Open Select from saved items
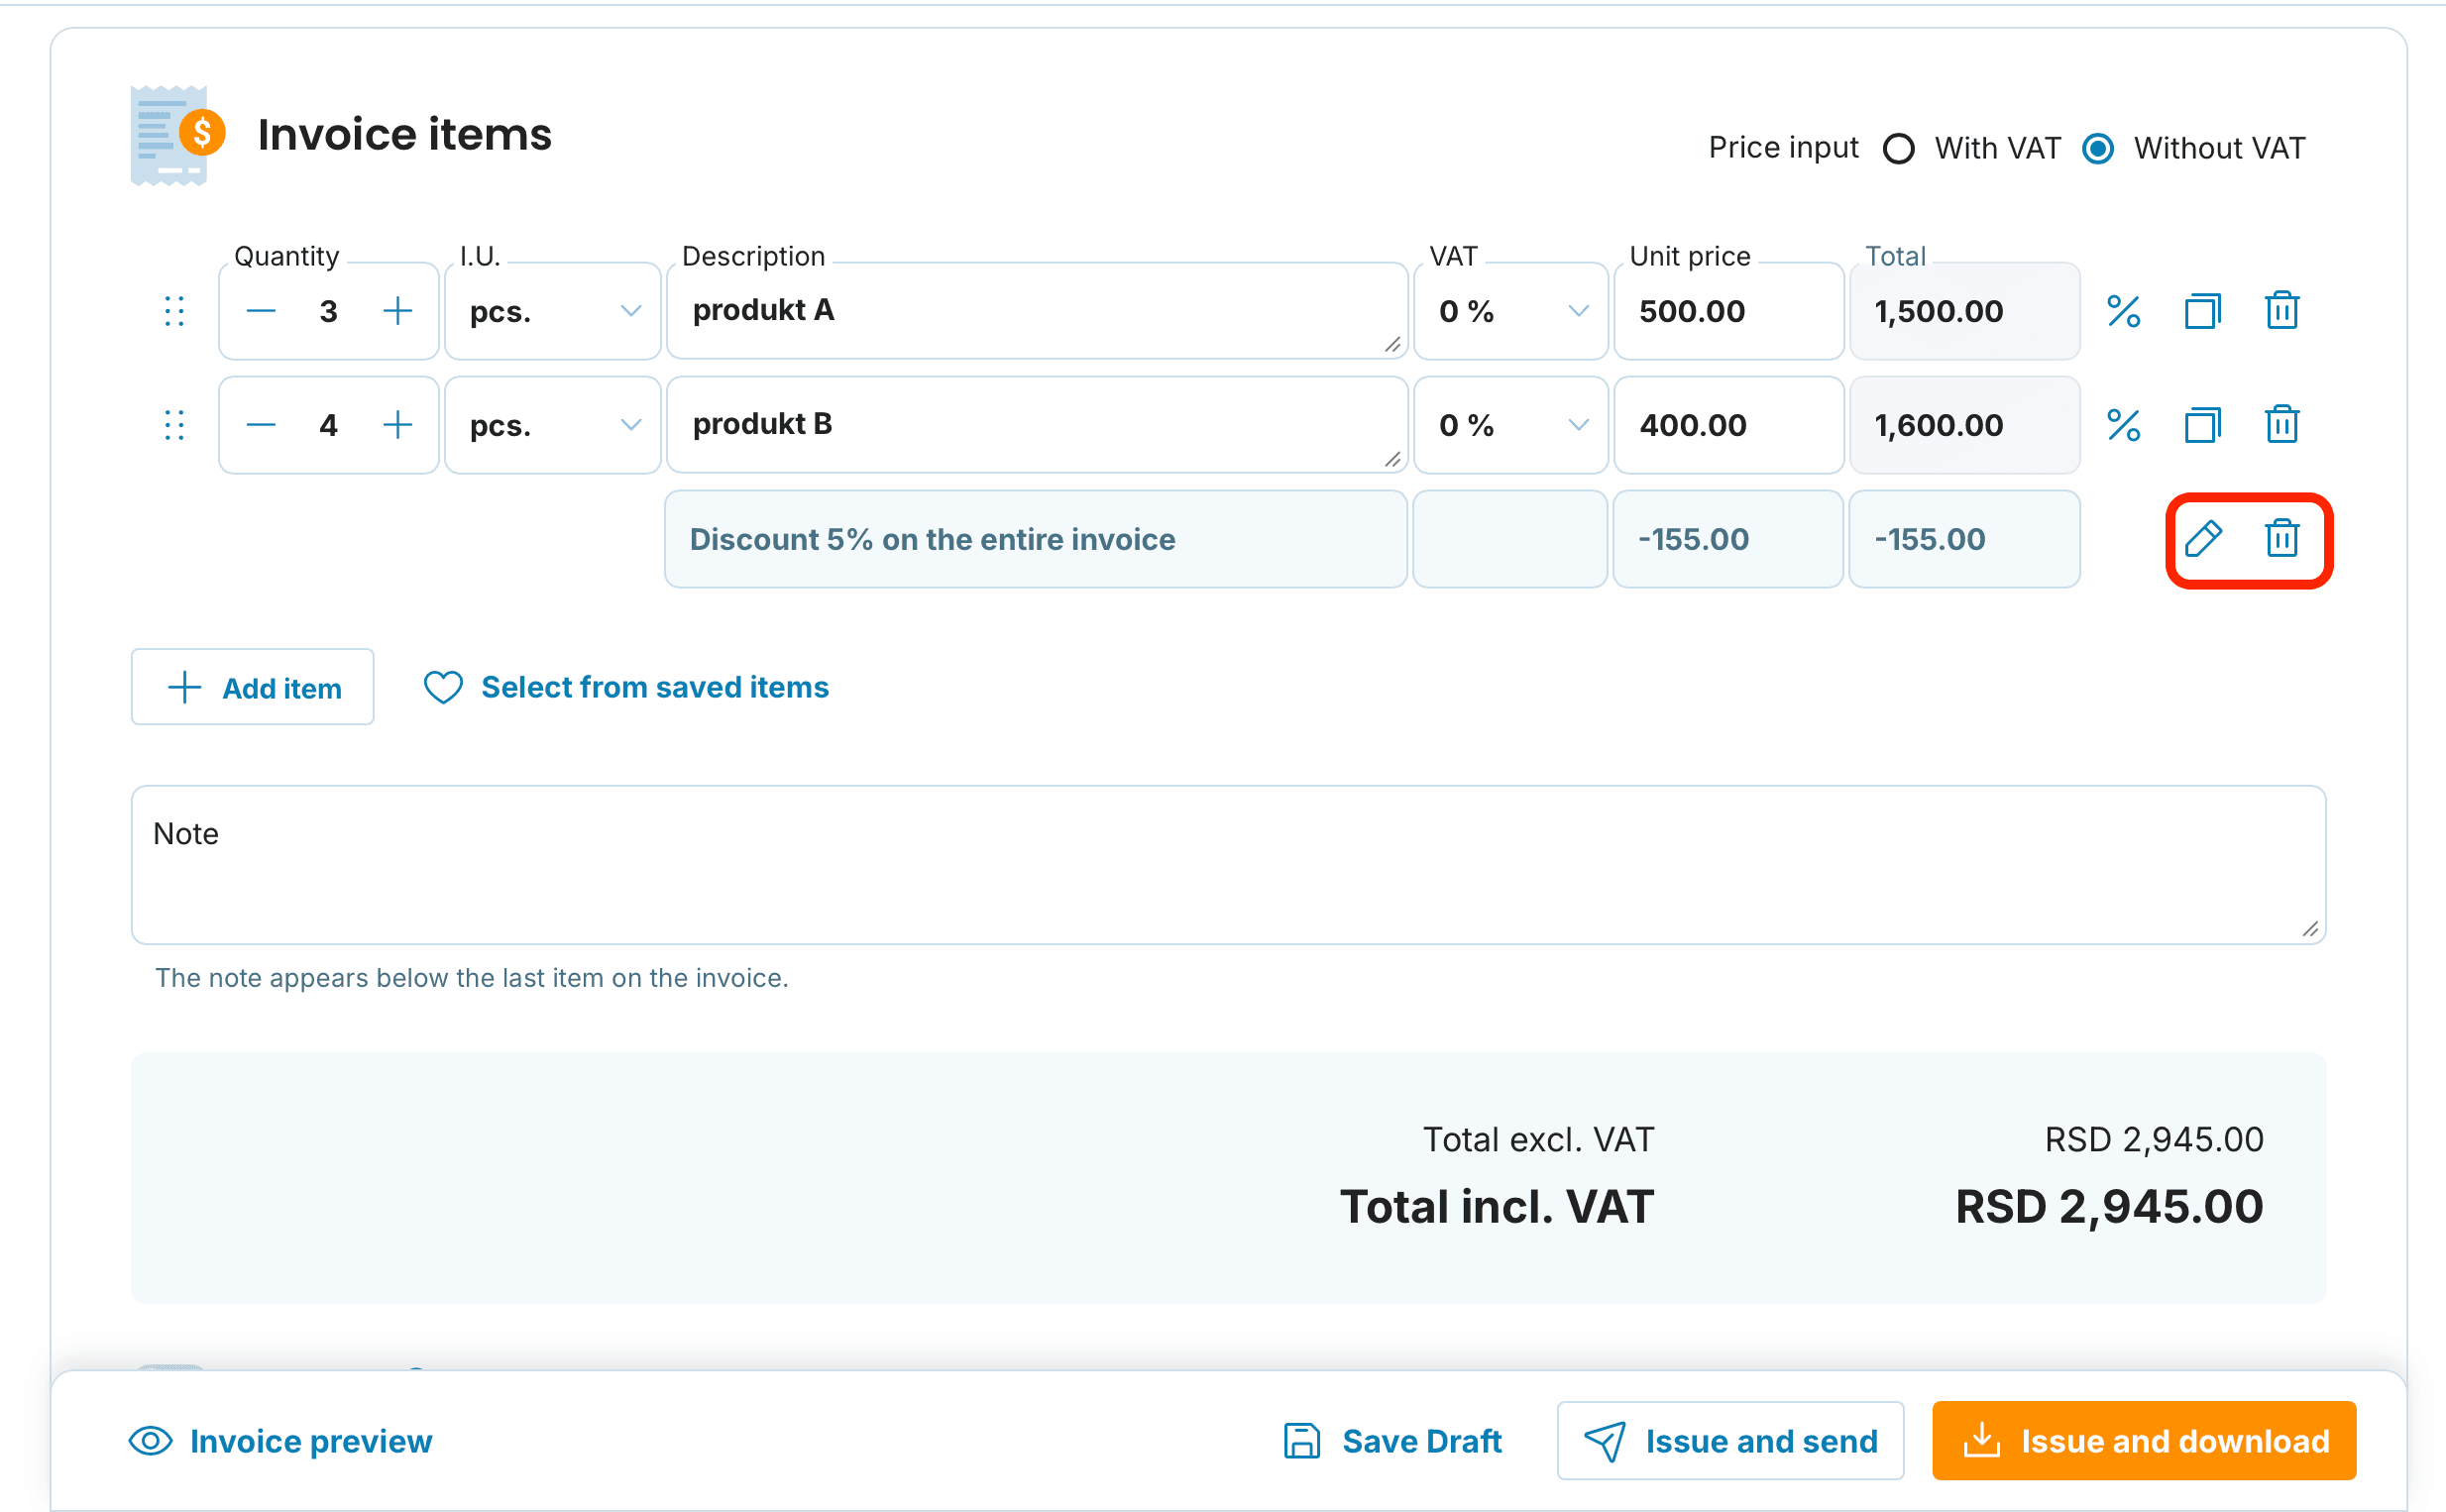 tap(626, 687)
